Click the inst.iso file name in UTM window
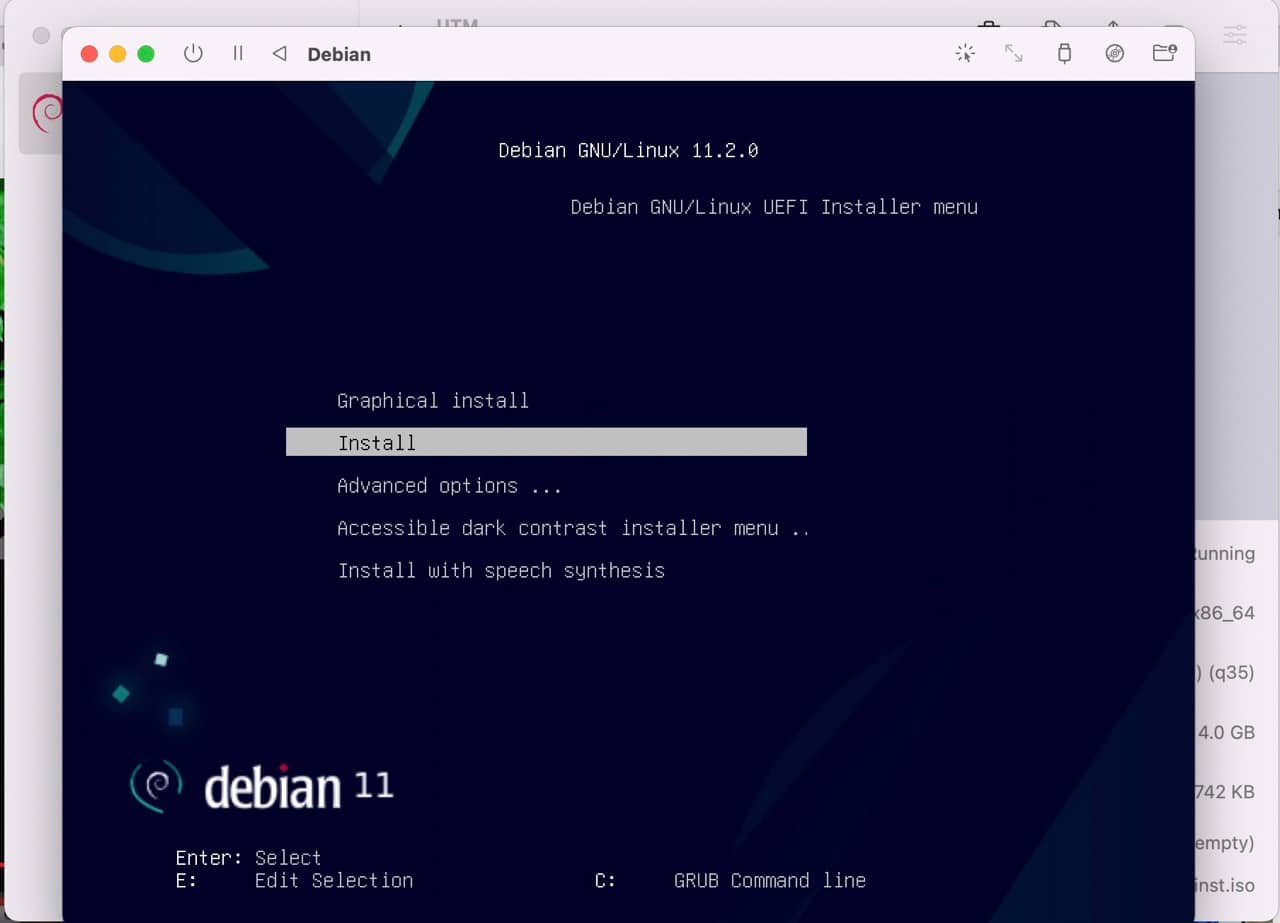Image resolution: width=1280 pixels, height=923 pixels. (x=1224, y=885)
